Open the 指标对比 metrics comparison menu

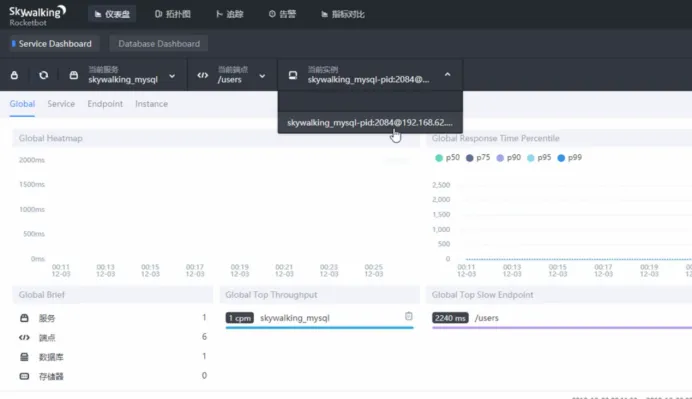342,14
